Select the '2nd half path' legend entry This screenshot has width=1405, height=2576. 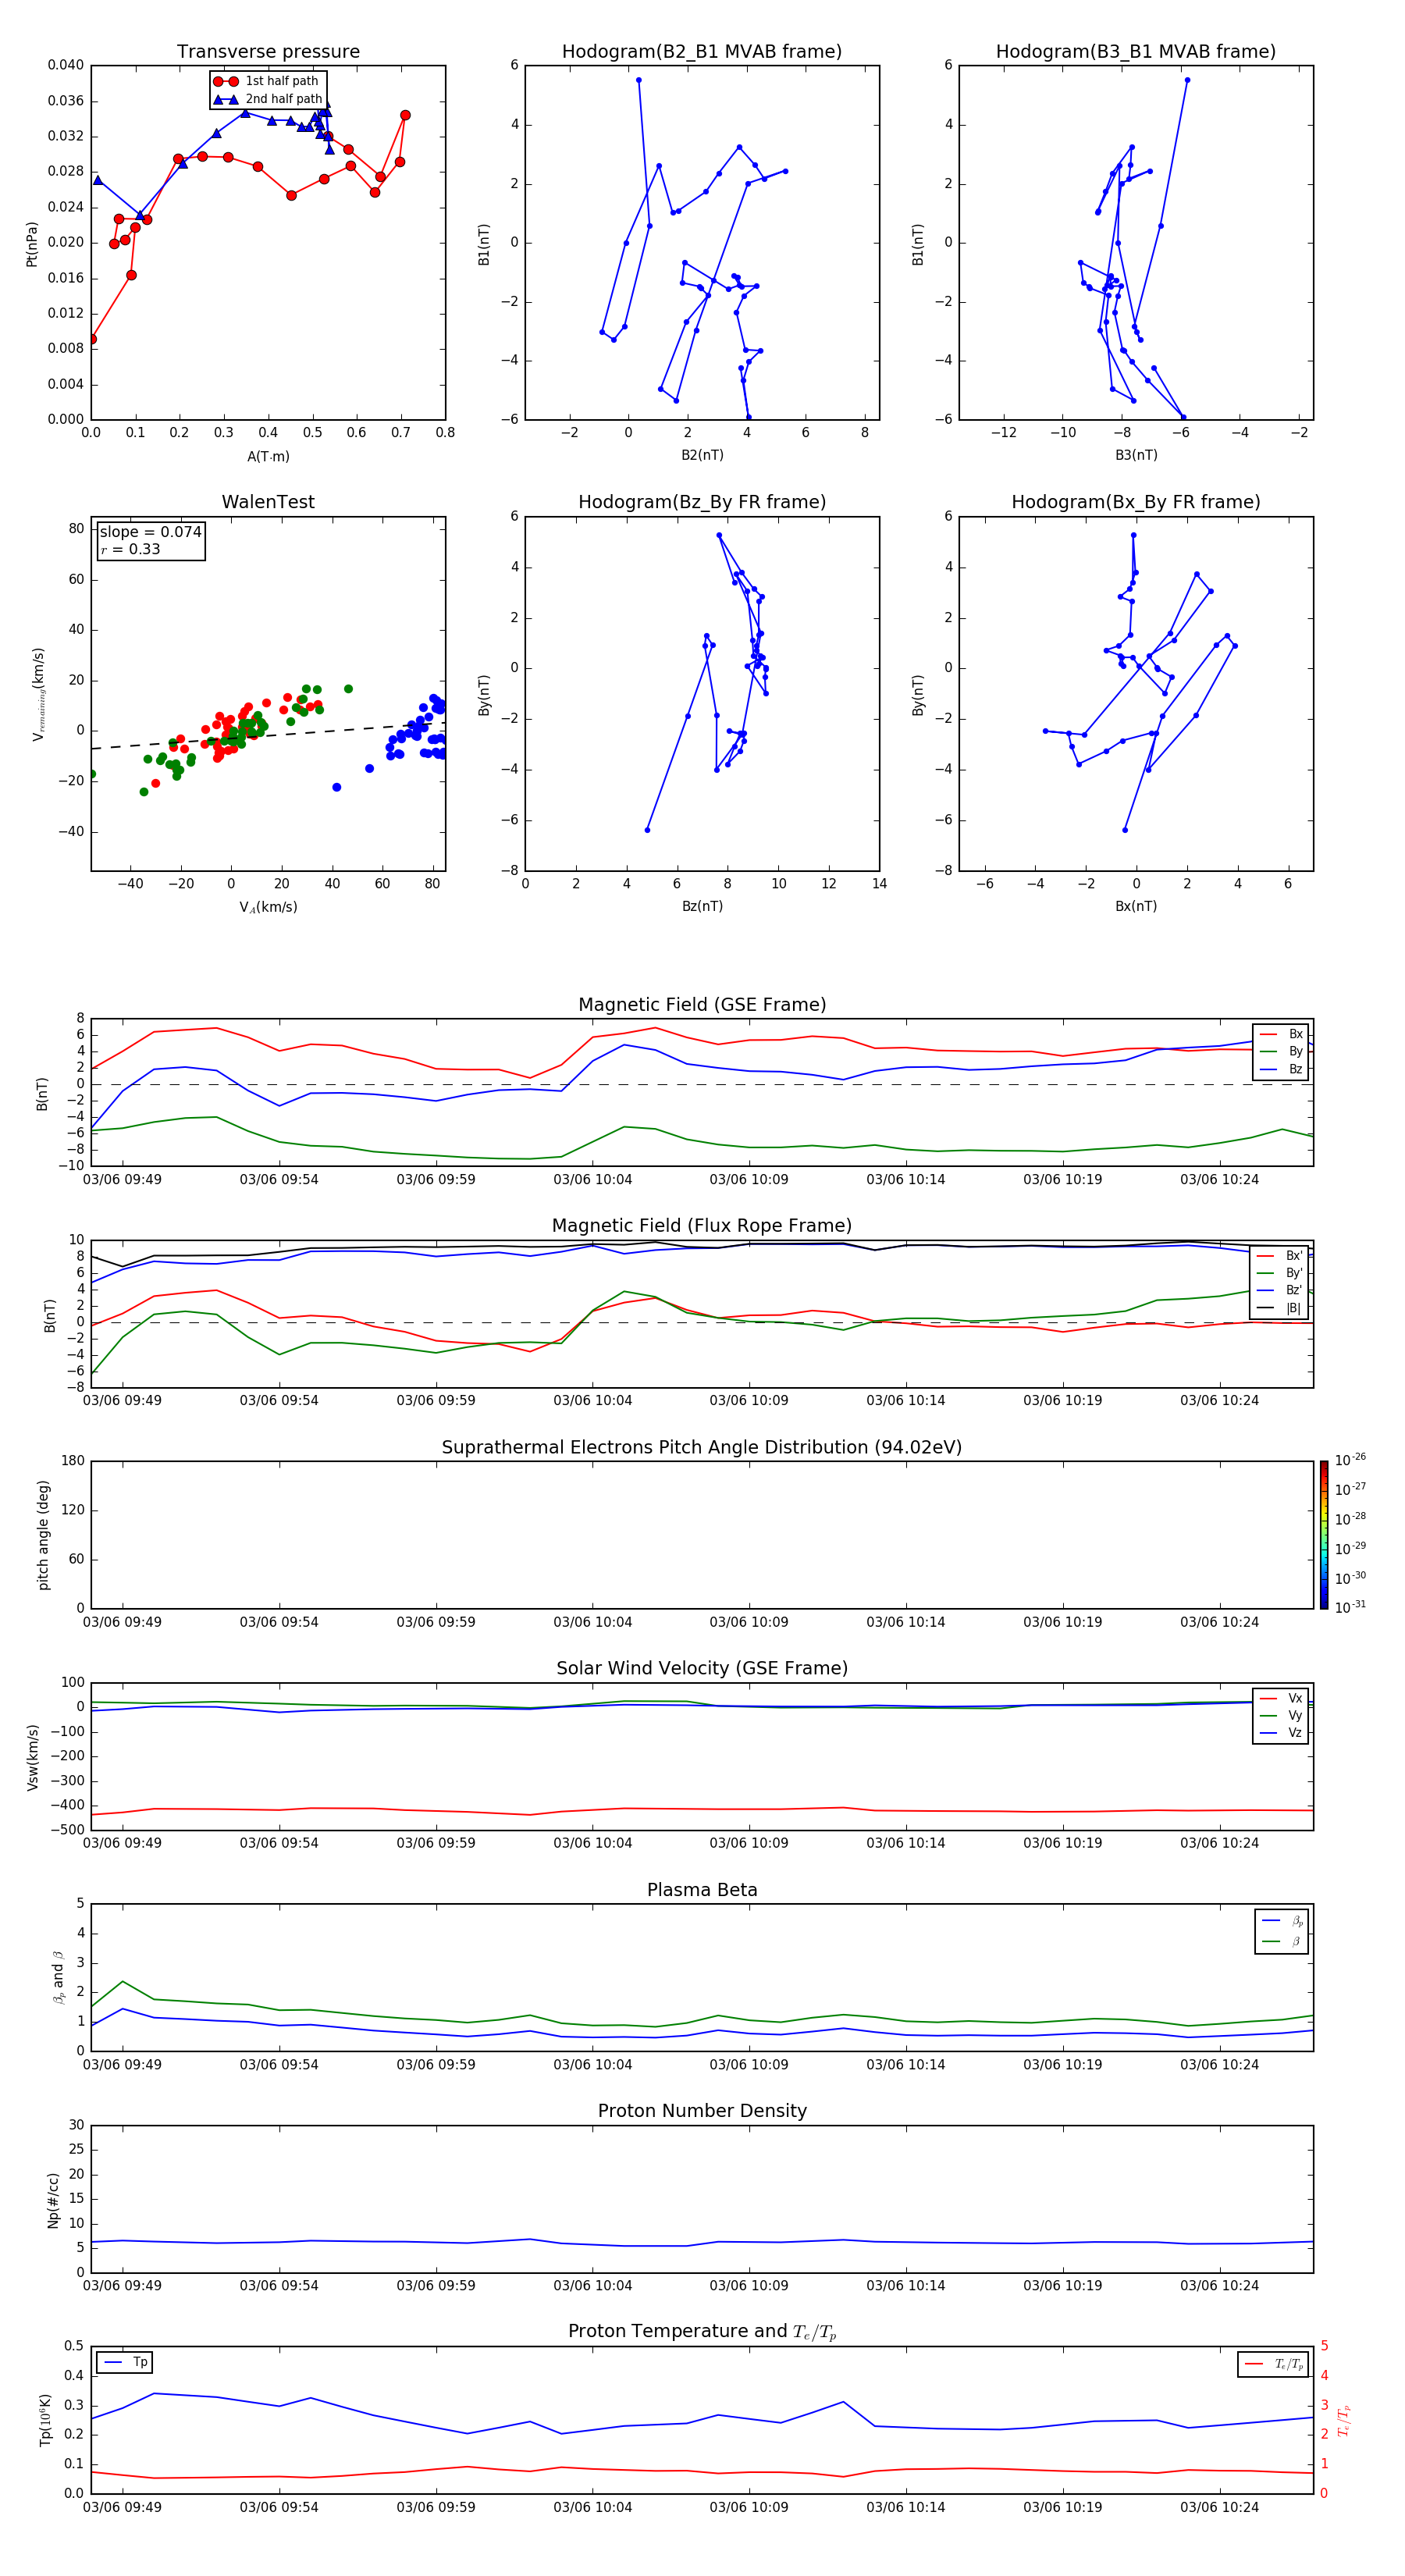pyautogui.click(x=268, y=99)
